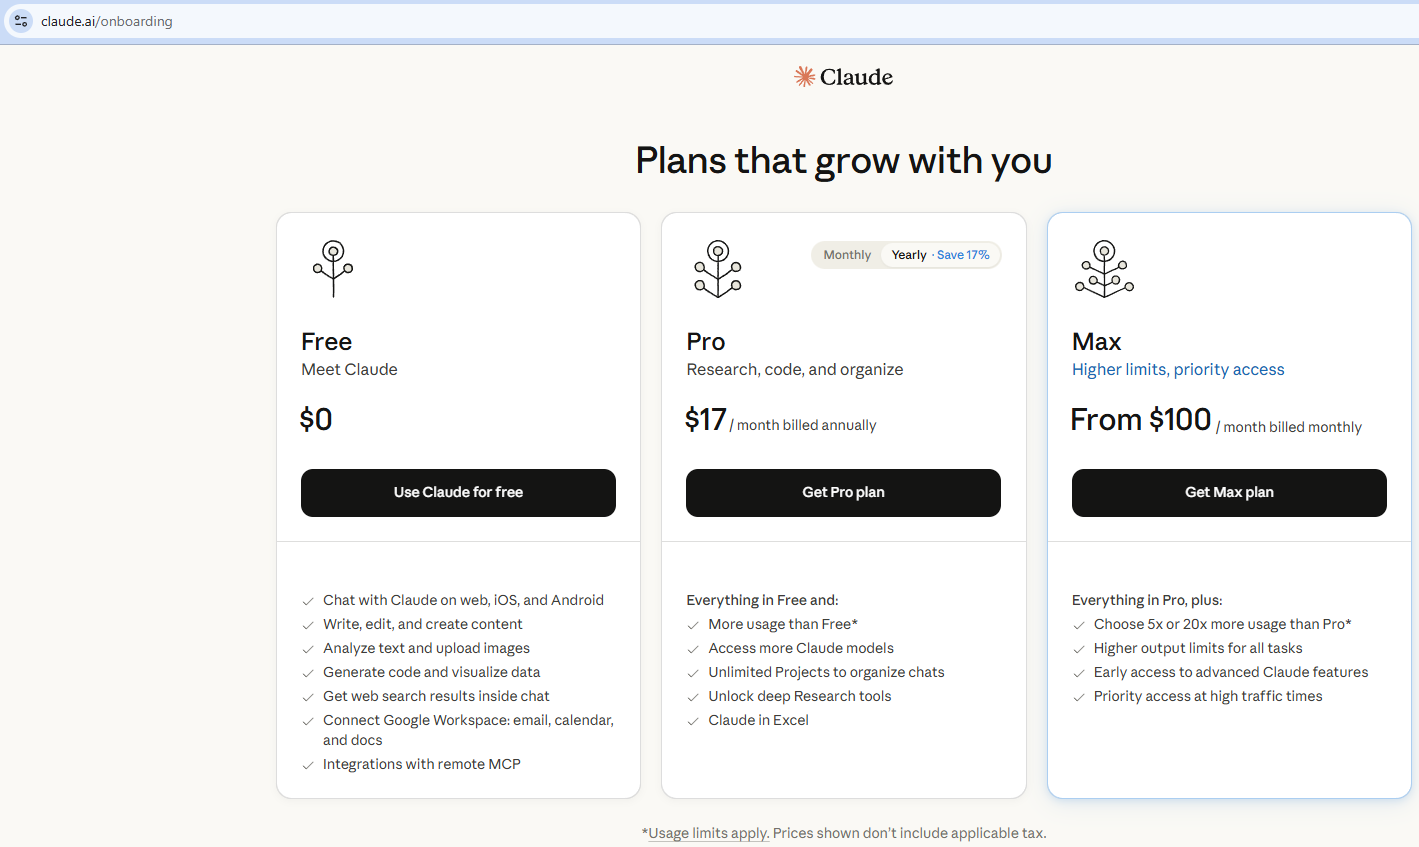The width and height of the screenshot is (1419, 847).
Task: Click the site info icon in address bar
Action: click(x=21, y=21)
